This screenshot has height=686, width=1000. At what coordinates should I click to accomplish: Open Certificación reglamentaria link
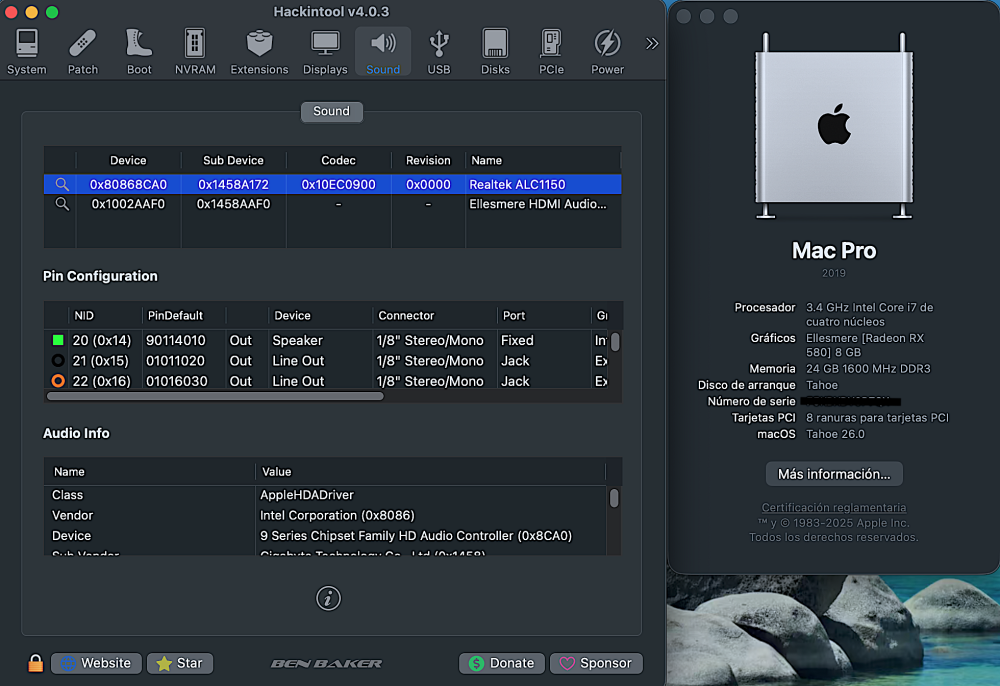click(x=834, y=507)
